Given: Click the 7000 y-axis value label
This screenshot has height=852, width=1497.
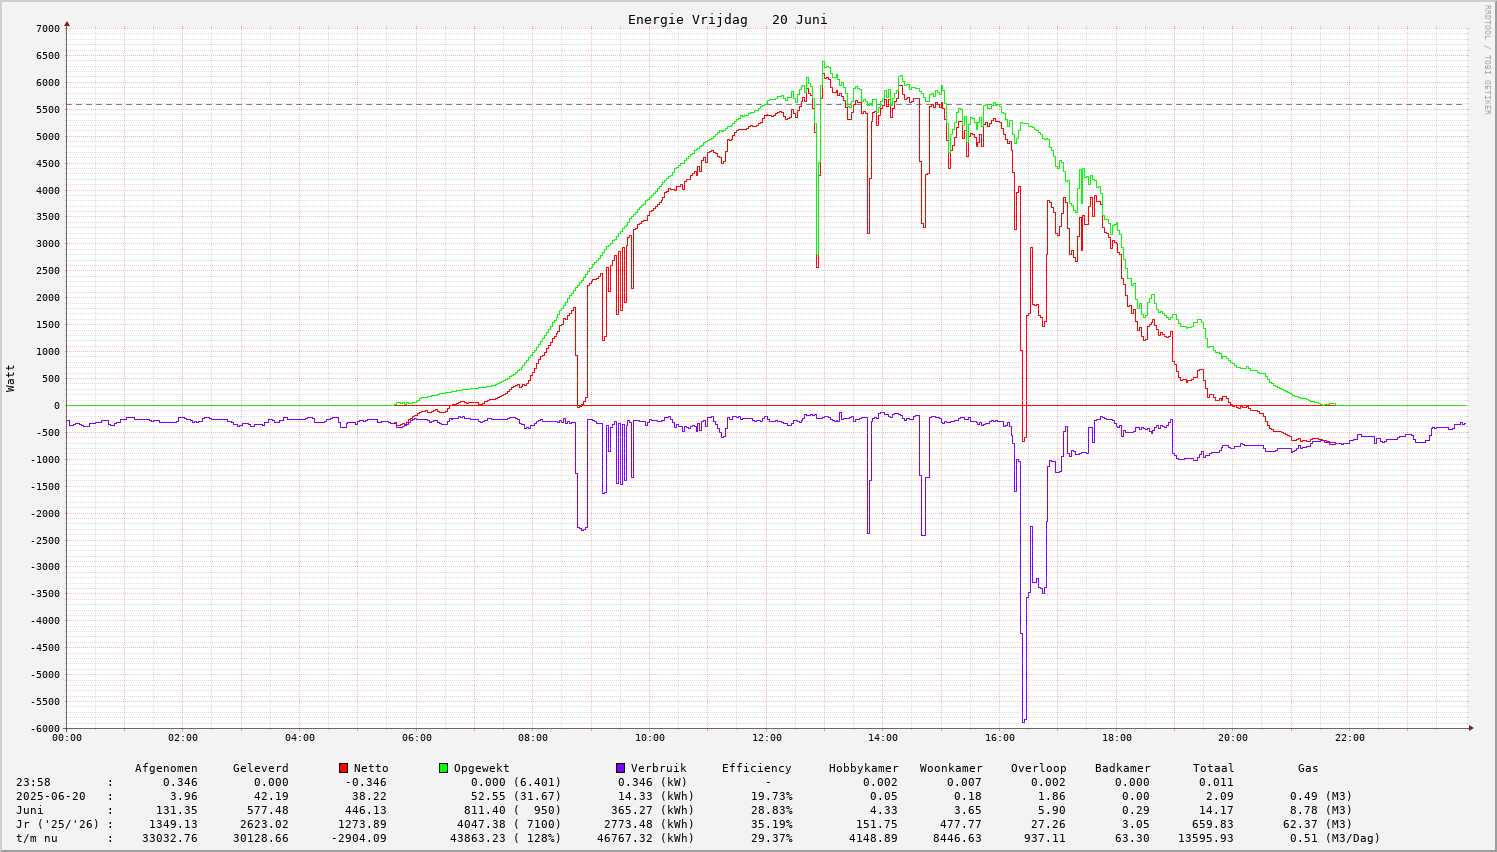Looking at the screenshot, I should [48, 29].
